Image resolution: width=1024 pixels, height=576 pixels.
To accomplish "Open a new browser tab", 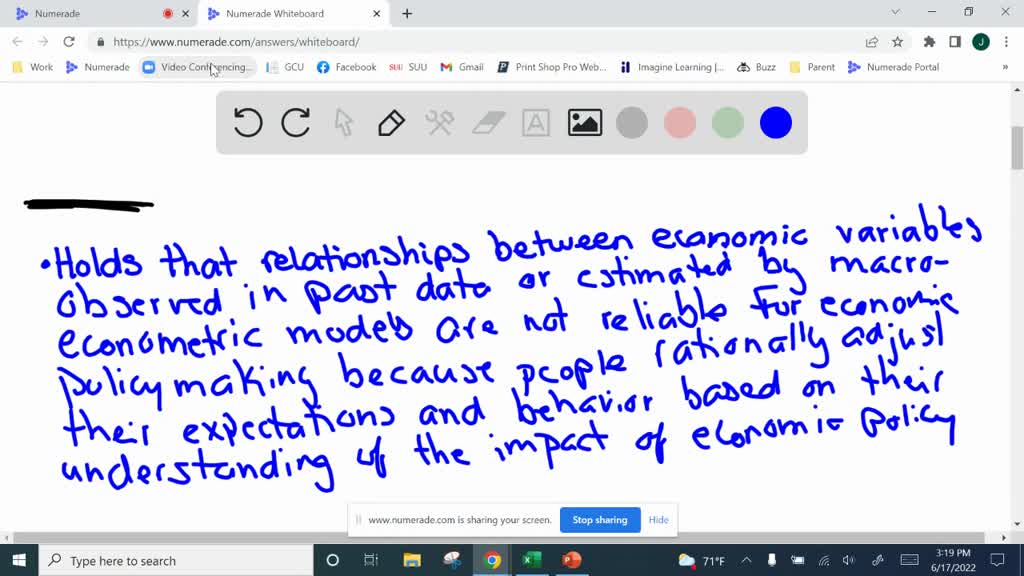I will tap(407, 14).
